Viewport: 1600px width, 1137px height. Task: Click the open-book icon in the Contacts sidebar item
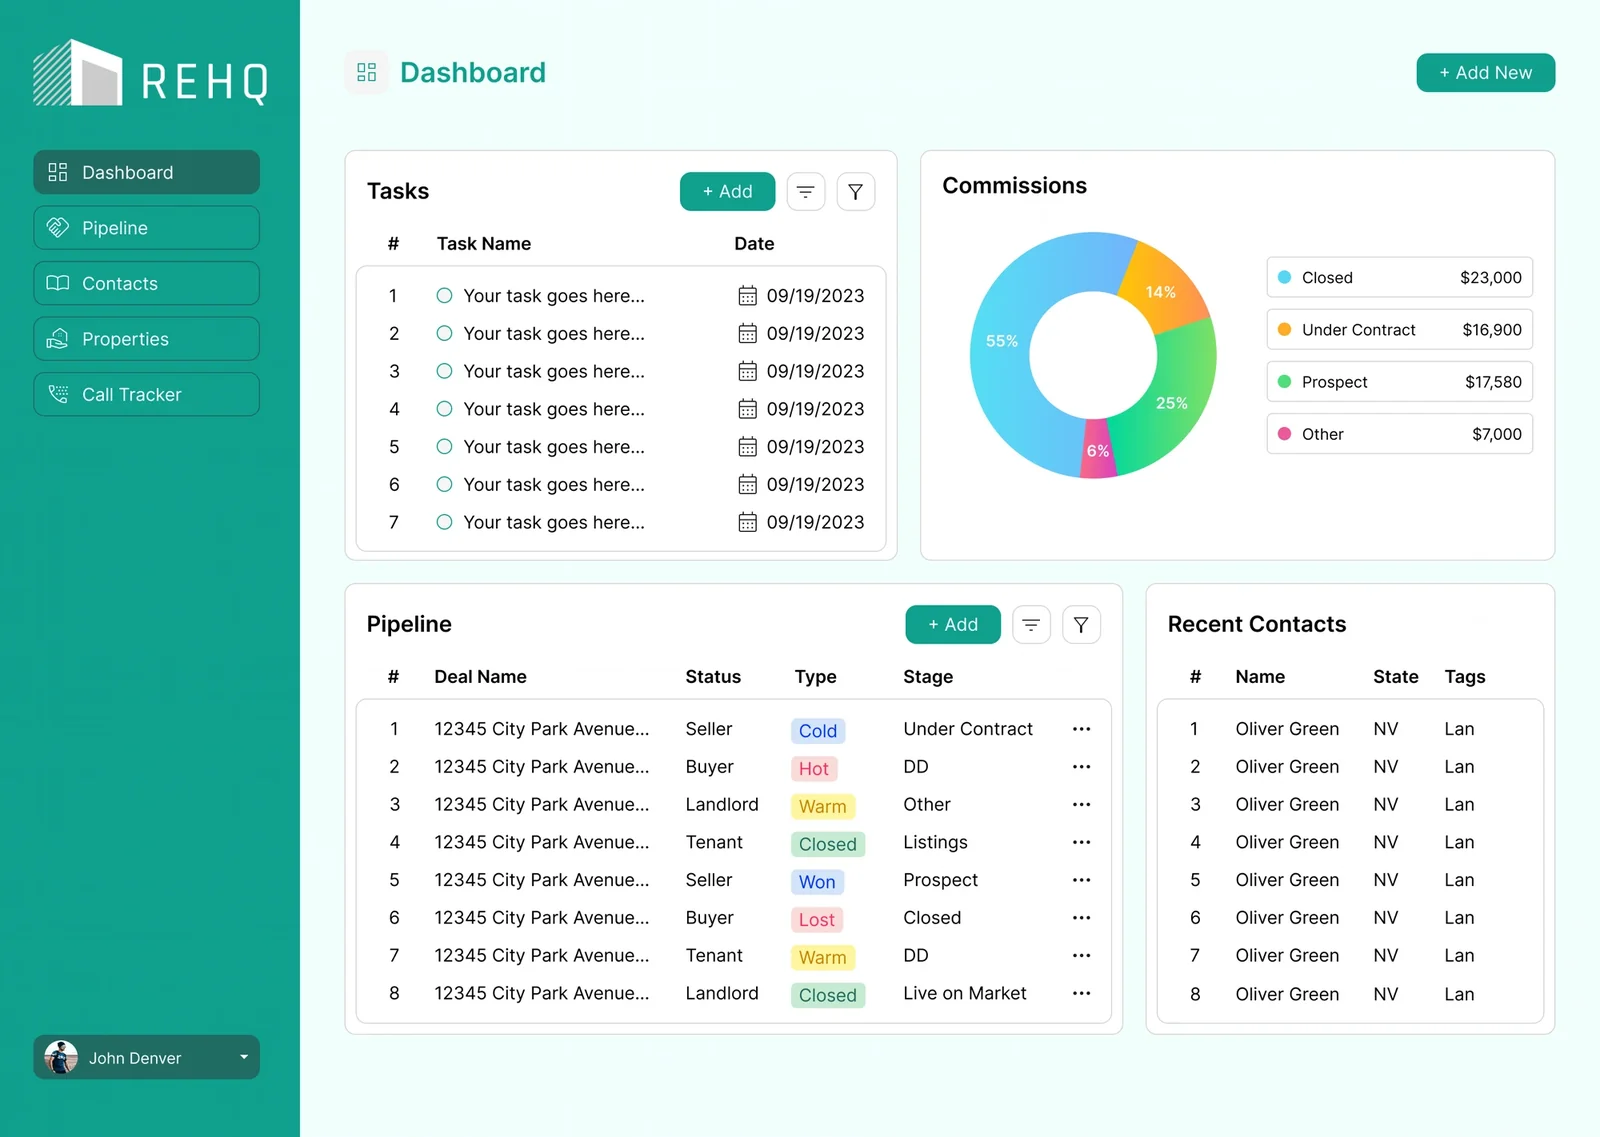pos(58,283)
